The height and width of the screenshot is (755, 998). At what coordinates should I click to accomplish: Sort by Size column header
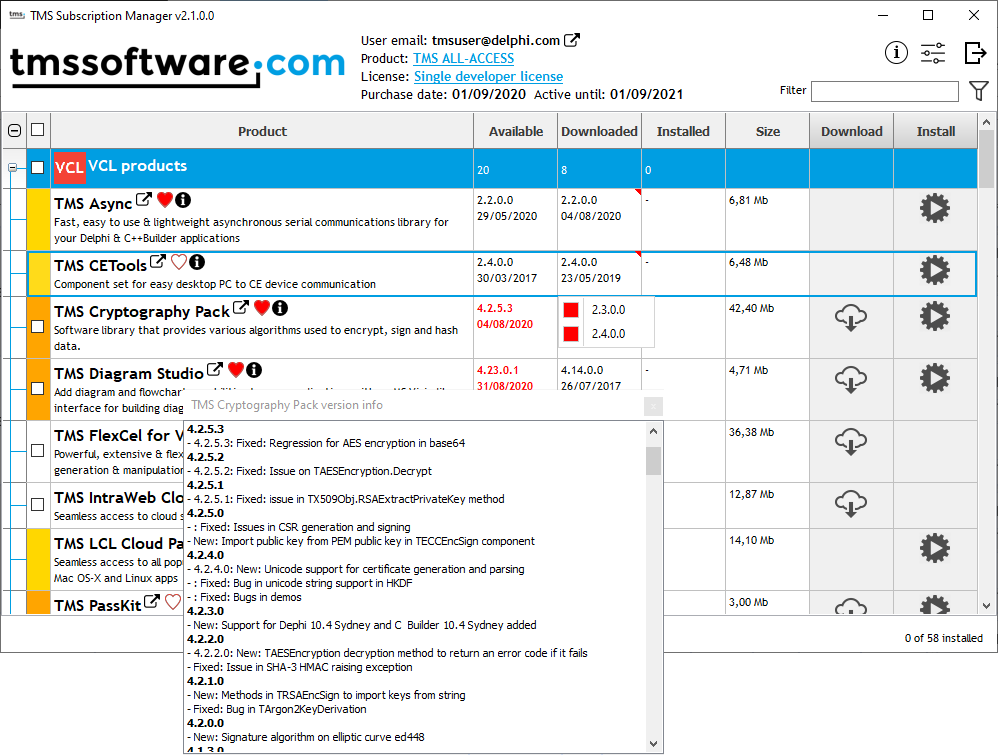click(768, 131)
